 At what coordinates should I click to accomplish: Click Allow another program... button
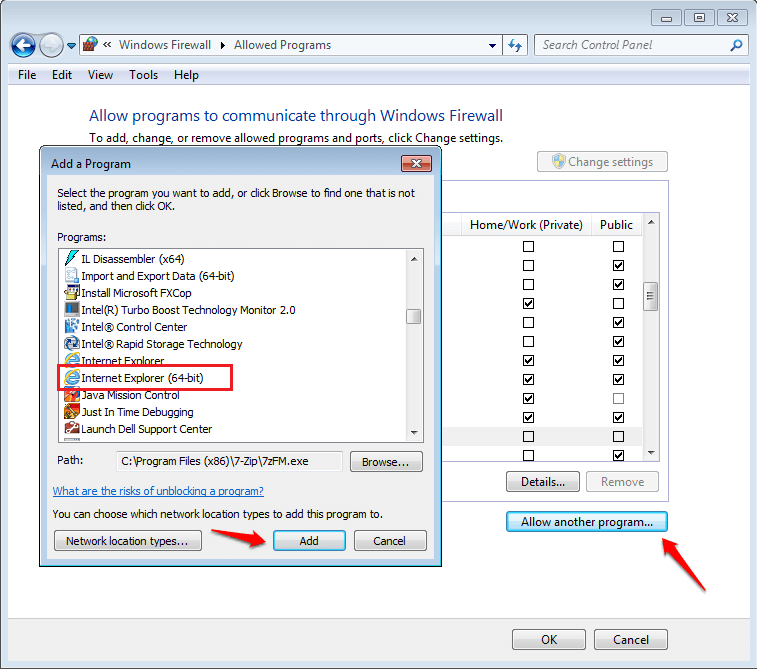[587, 522]
